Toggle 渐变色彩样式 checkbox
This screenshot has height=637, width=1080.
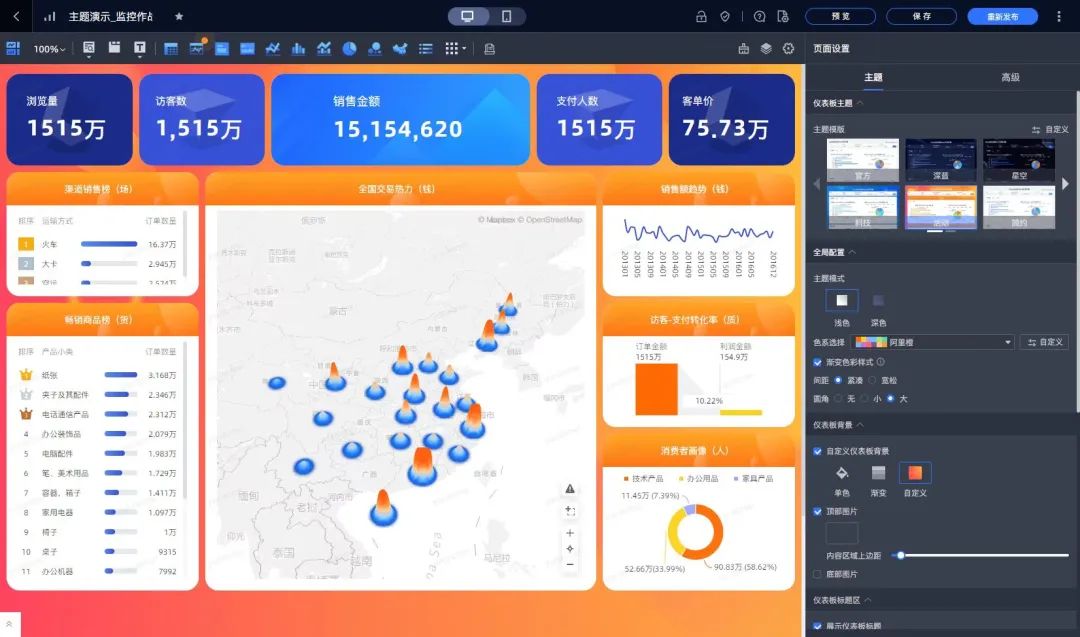pos(818,362)
